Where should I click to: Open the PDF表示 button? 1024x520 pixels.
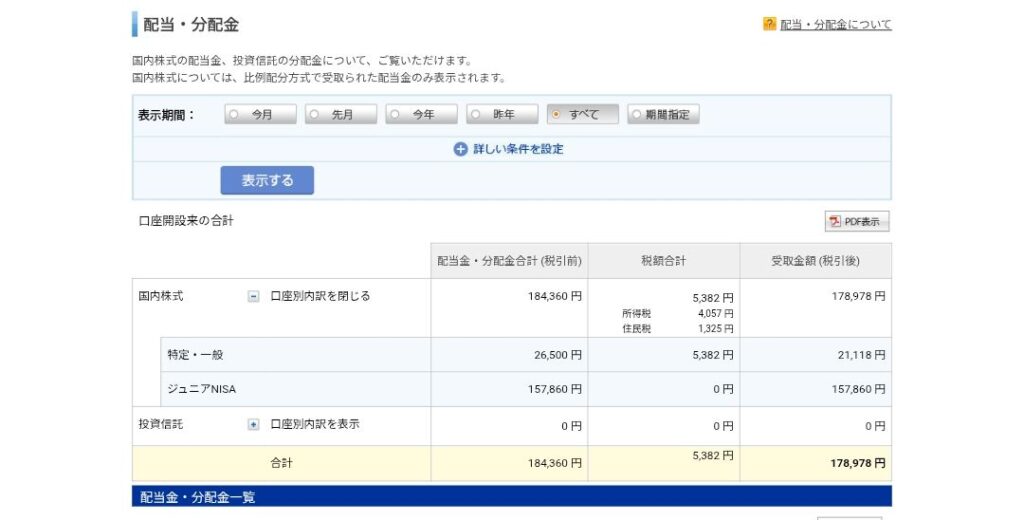pyautogui.click(x=857, y=221)
